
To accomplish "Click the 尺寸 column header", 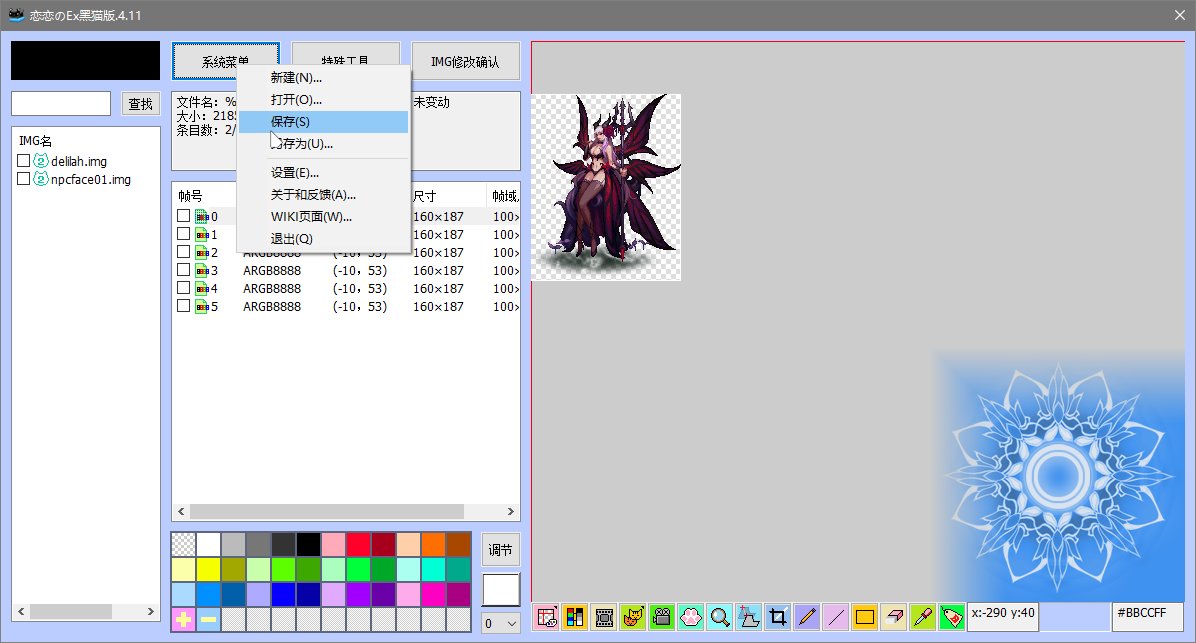I will pyautogui.click(x=425, y=196).
